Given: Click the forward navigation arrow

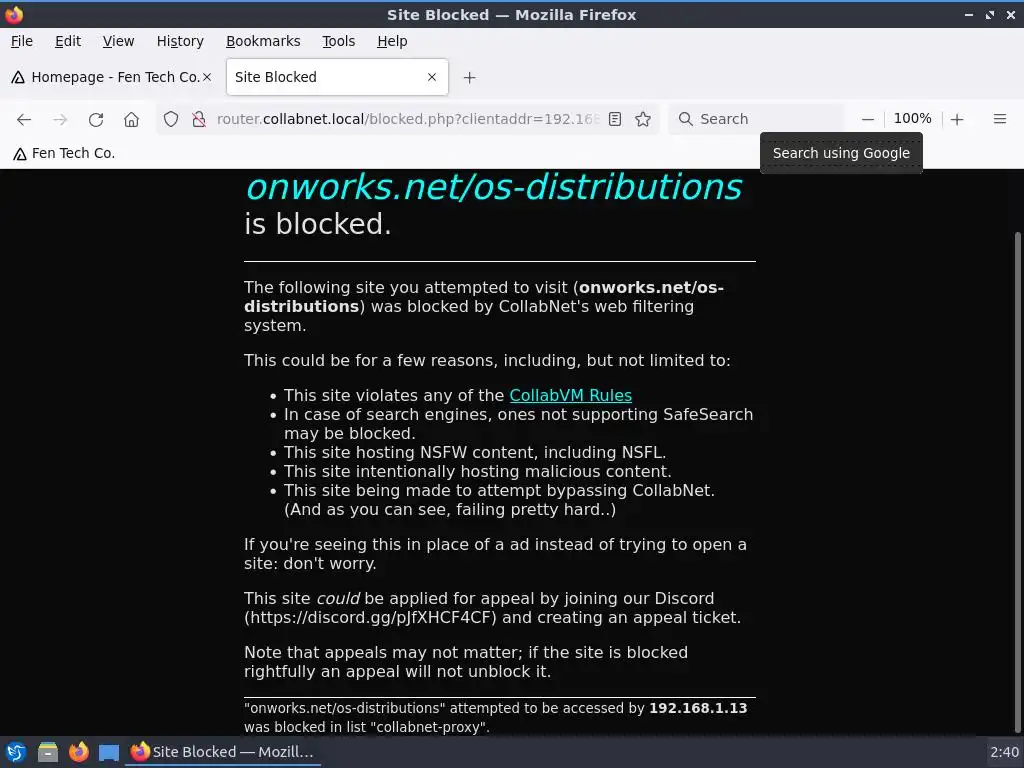Looking at the screenshot, I should point(60,120).
